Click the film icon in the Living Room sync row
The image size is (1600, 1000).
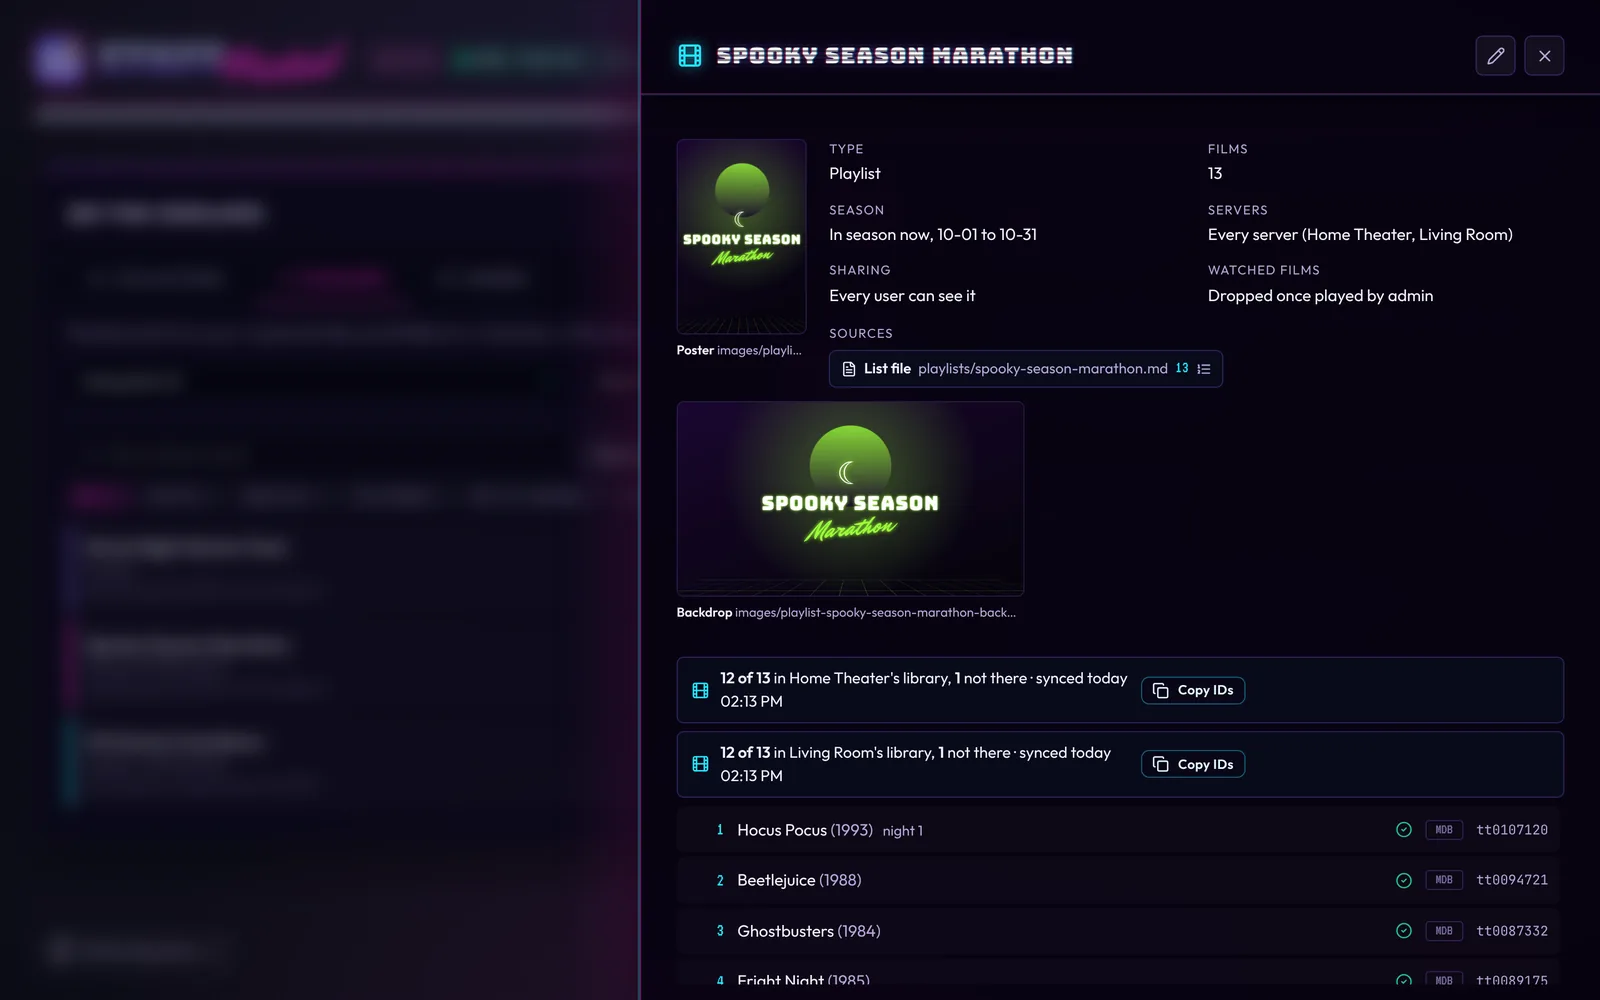pos(700,764)
